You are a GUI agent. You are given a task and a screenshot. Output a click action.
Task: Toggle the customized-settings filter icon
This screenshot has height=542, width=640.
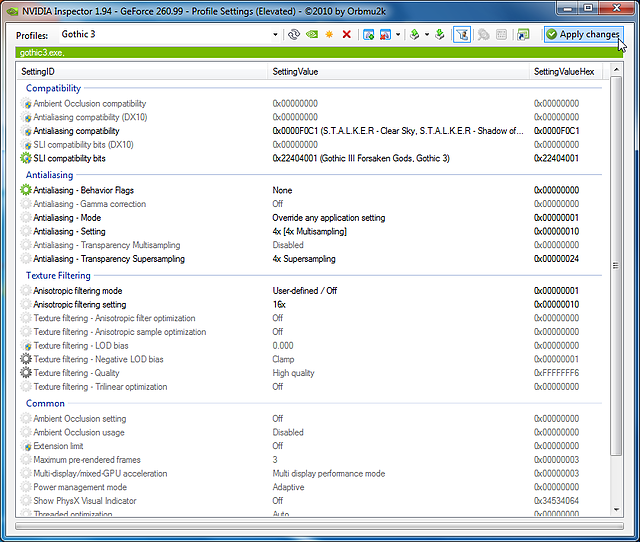(462, 35)
